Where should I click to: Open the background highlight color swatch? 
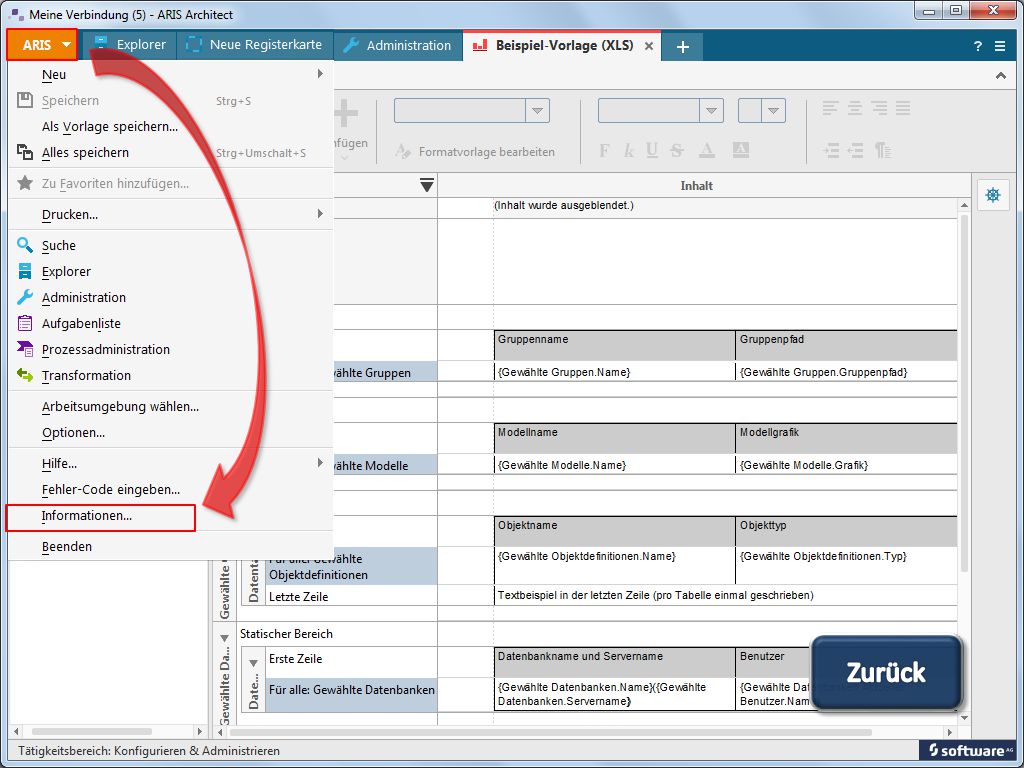(x=740, y=150)
